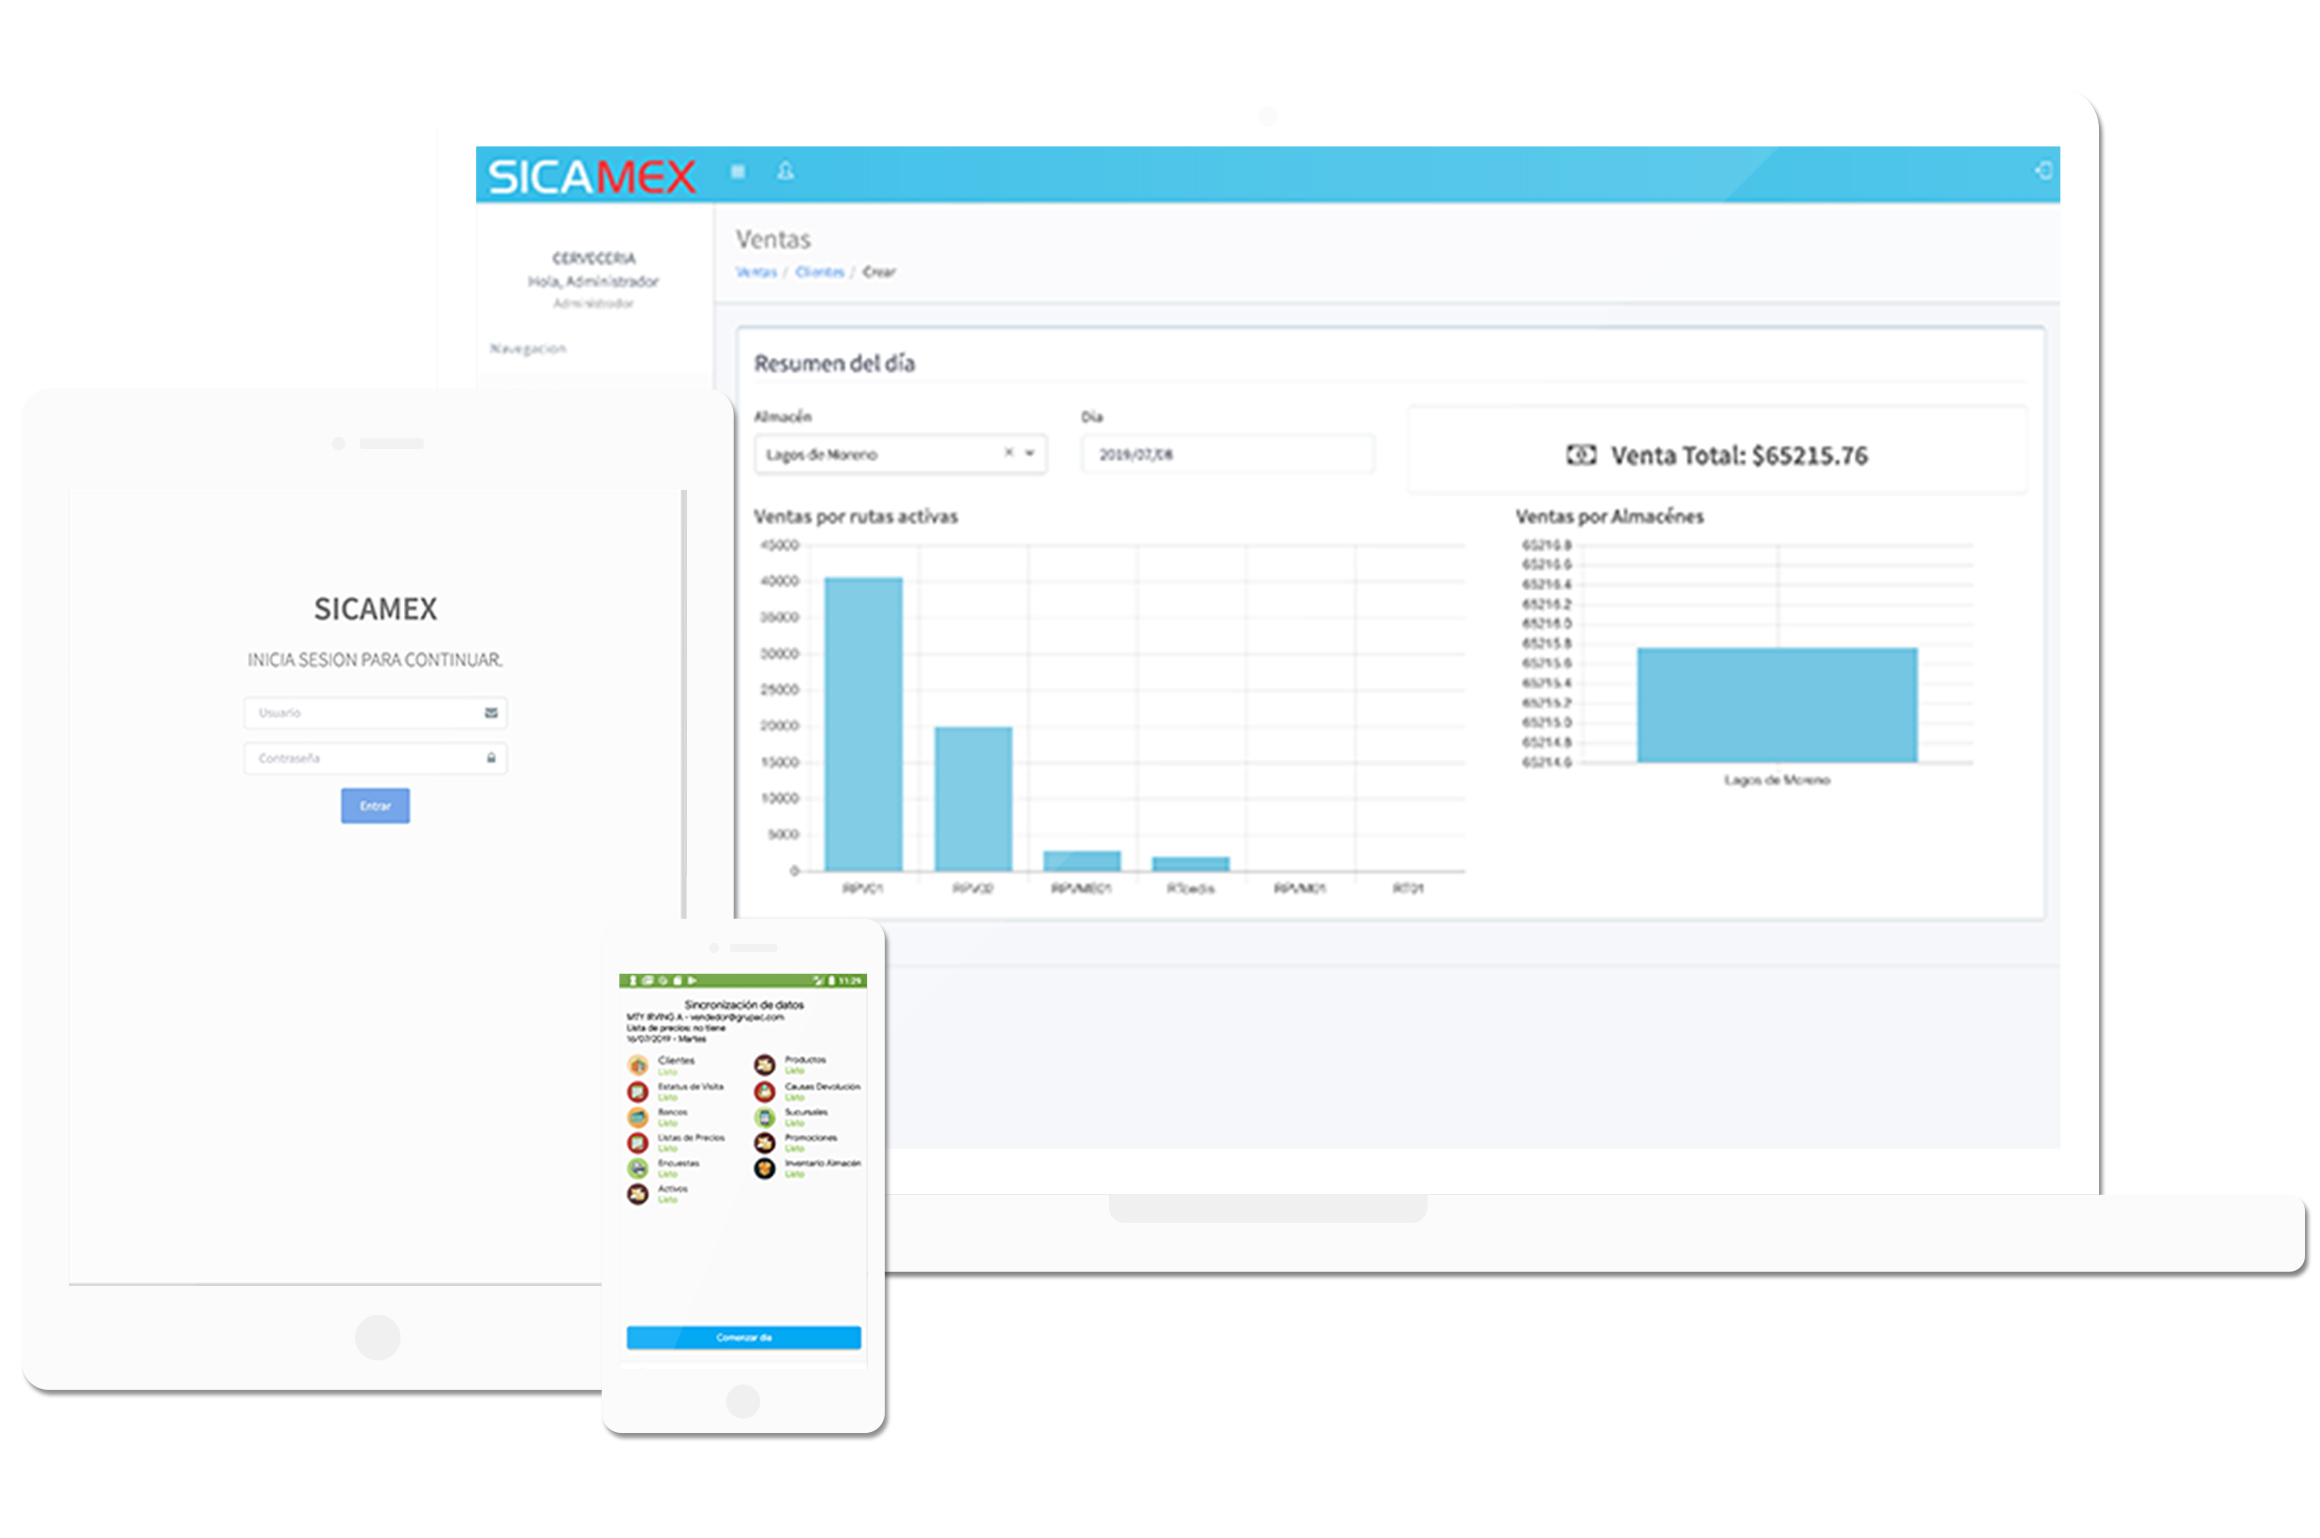
Task: Click the envelope icon in Usuario field
Action: tap(491, 713)
